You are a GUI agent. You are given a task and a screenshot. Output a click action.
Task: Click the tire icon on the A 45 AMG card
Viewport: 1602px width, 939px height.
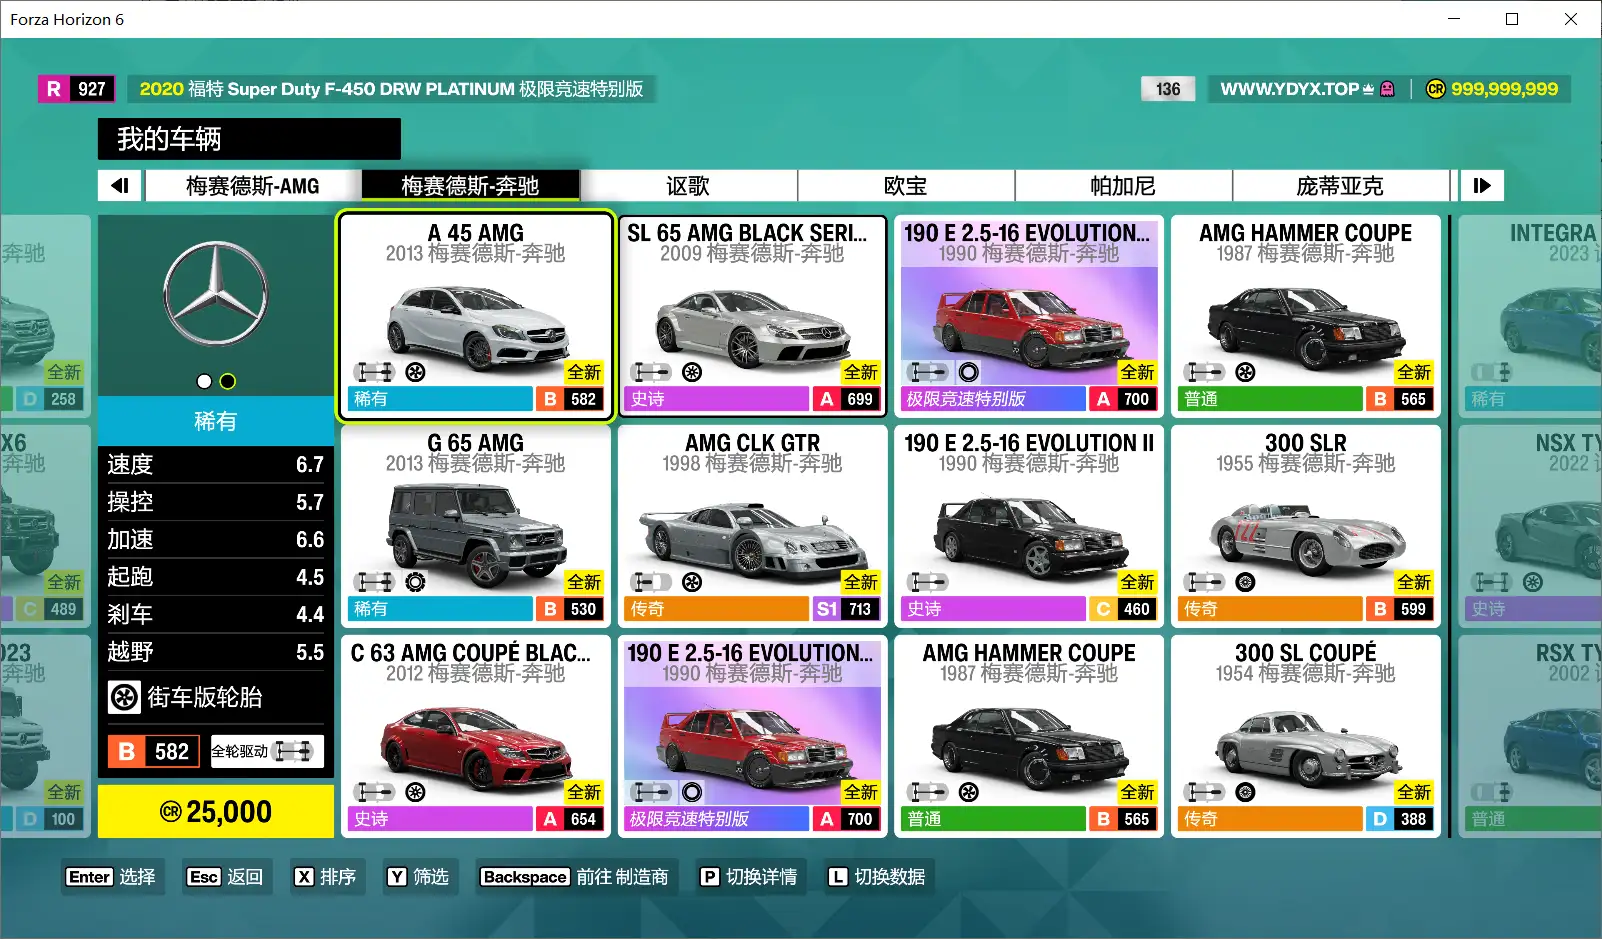coord(415,372)
